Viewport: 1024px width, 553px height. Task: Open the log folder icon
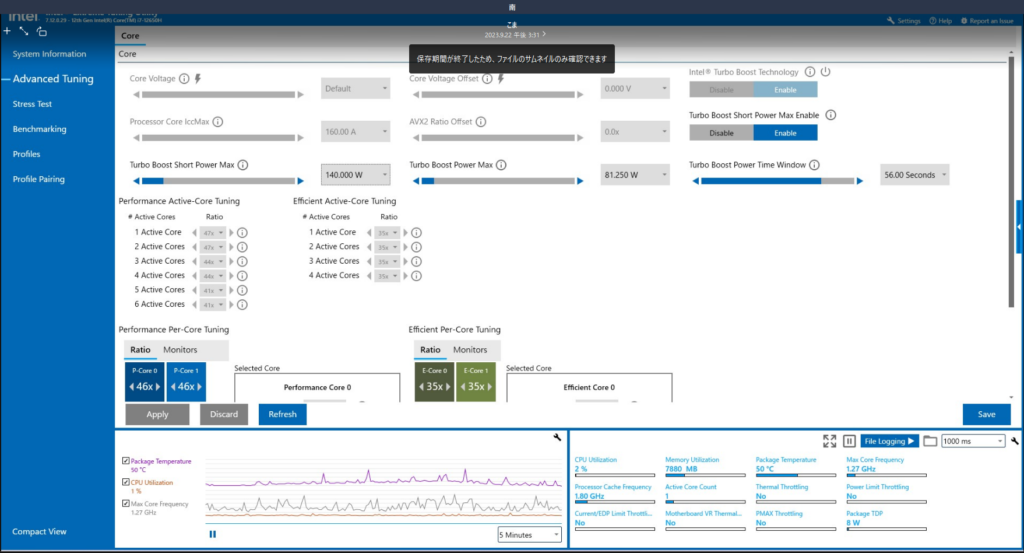point(930,441)
